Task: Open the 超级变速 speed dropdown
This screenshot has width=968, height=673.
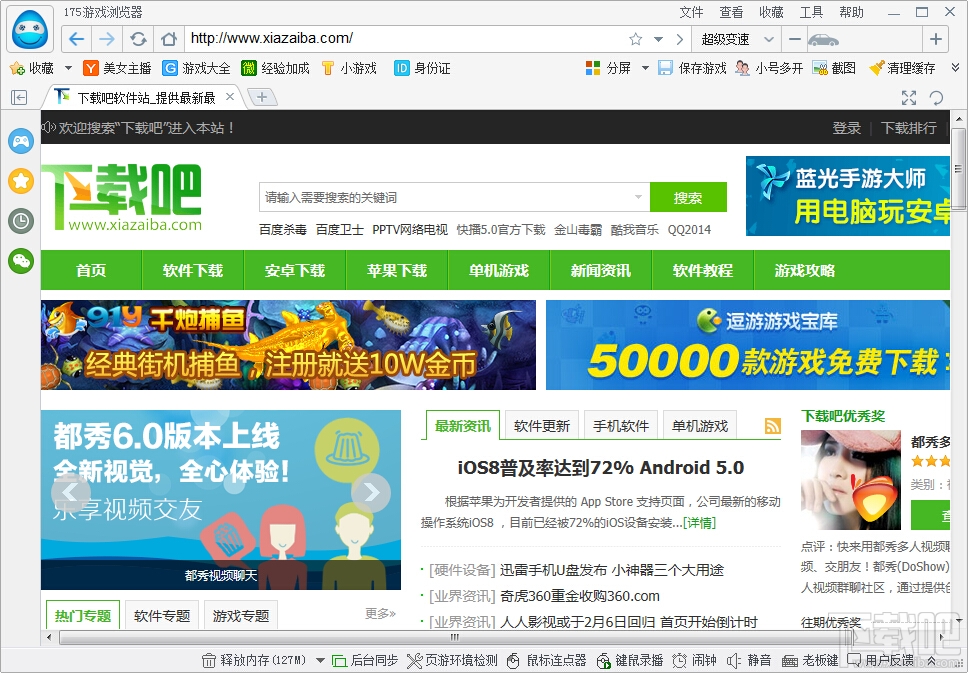Action: [x=735, y=39]
